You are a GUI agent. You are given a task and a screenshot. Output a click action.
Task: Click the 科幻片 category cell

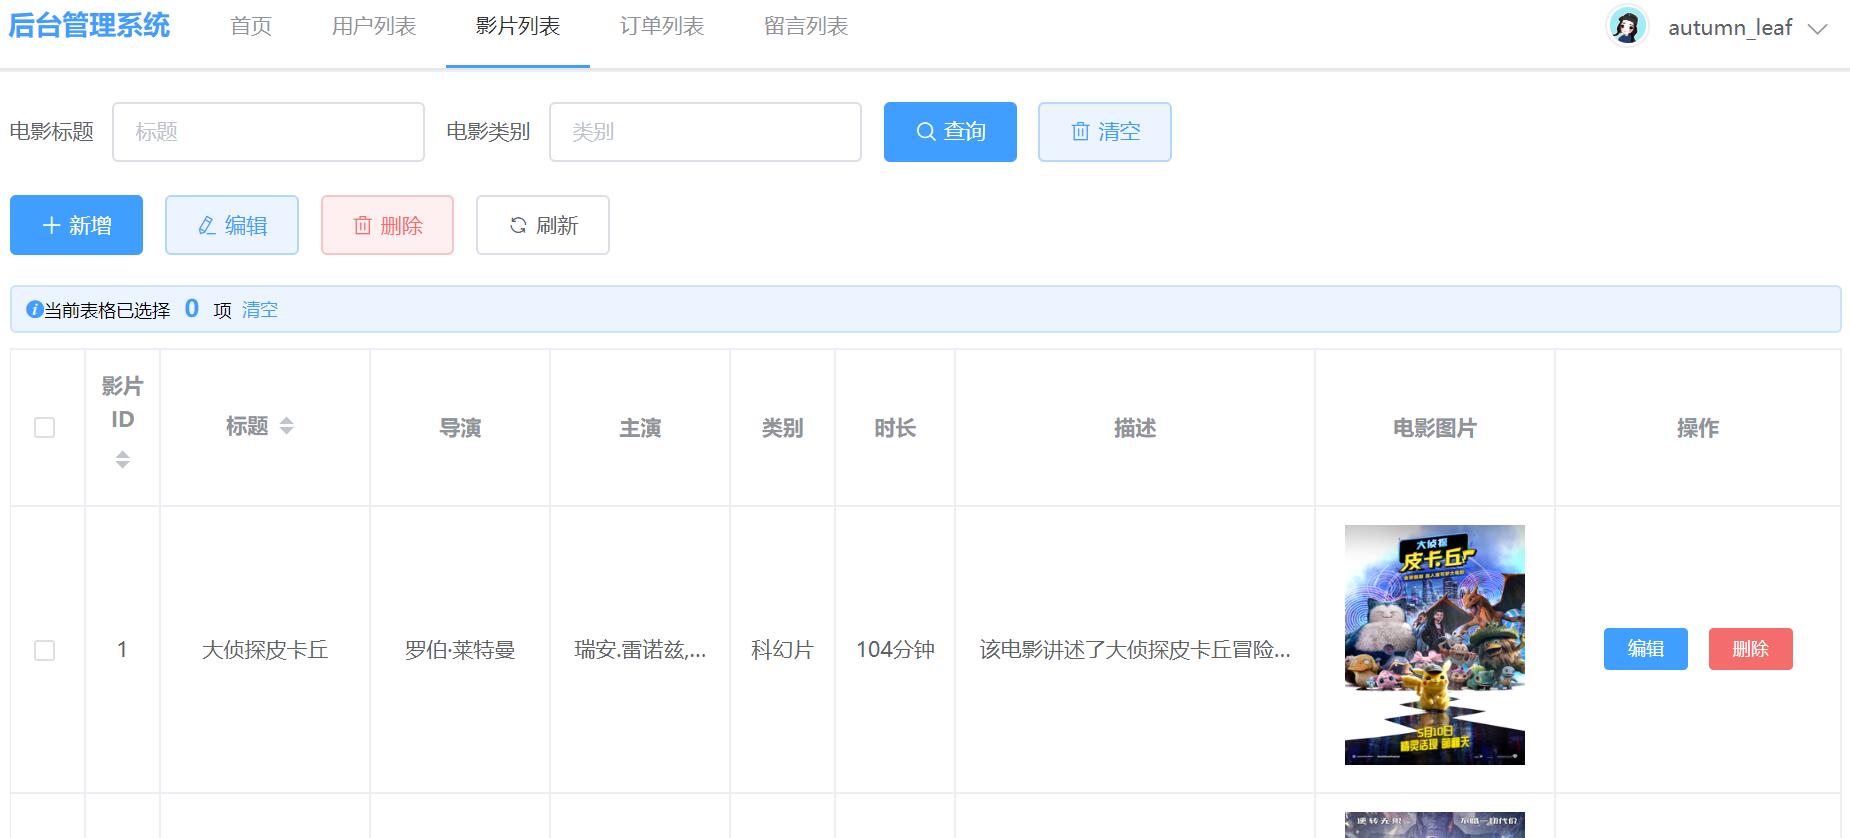[782, 650]
